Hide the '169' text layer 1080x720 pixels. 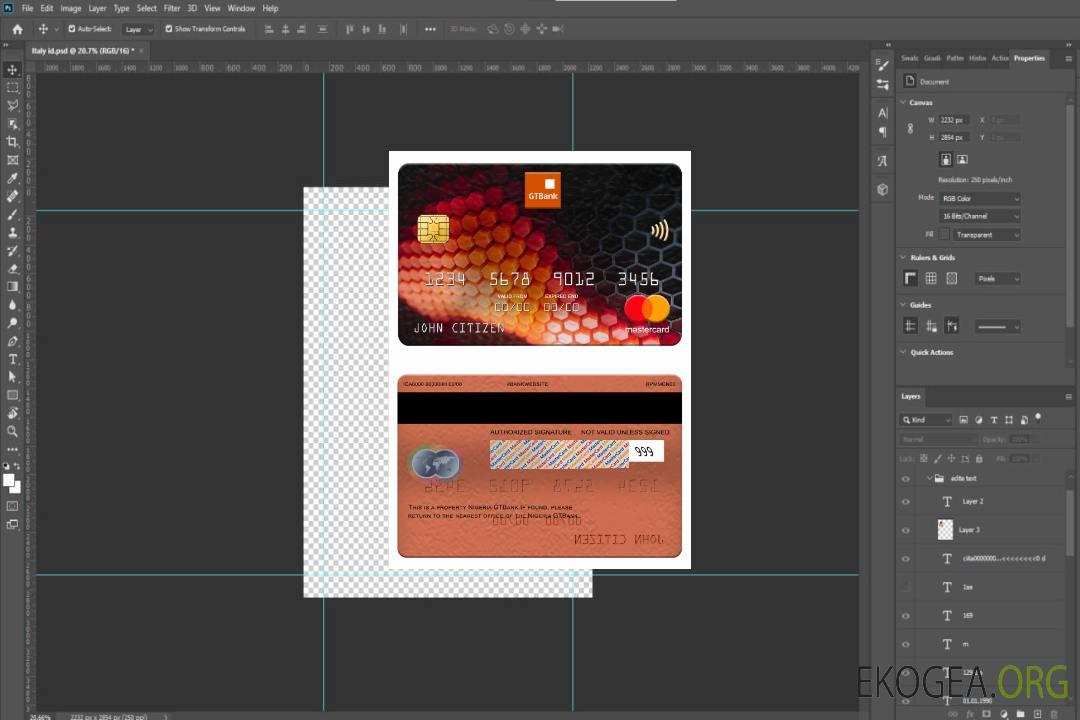(906, 616)
